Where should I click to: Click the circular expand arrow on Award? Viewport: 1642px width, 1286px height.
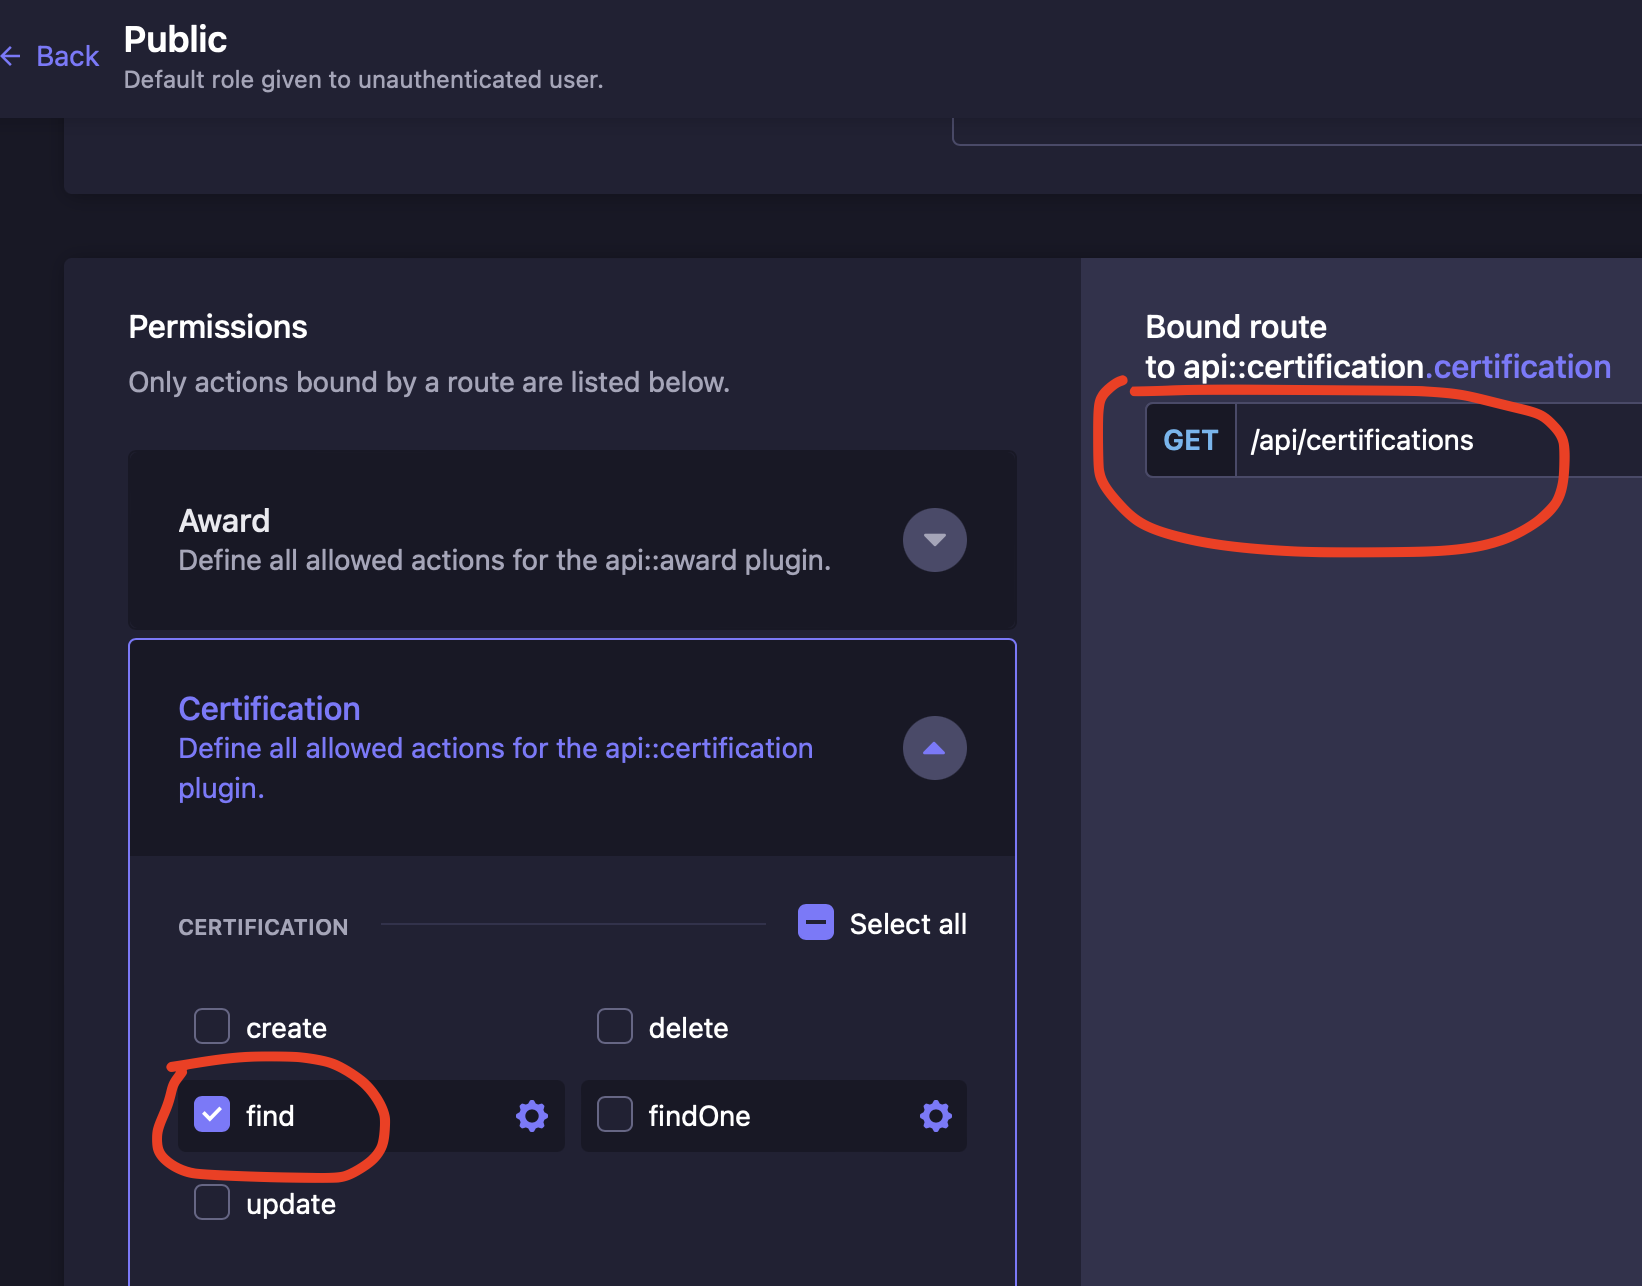[x=933, y=540]
